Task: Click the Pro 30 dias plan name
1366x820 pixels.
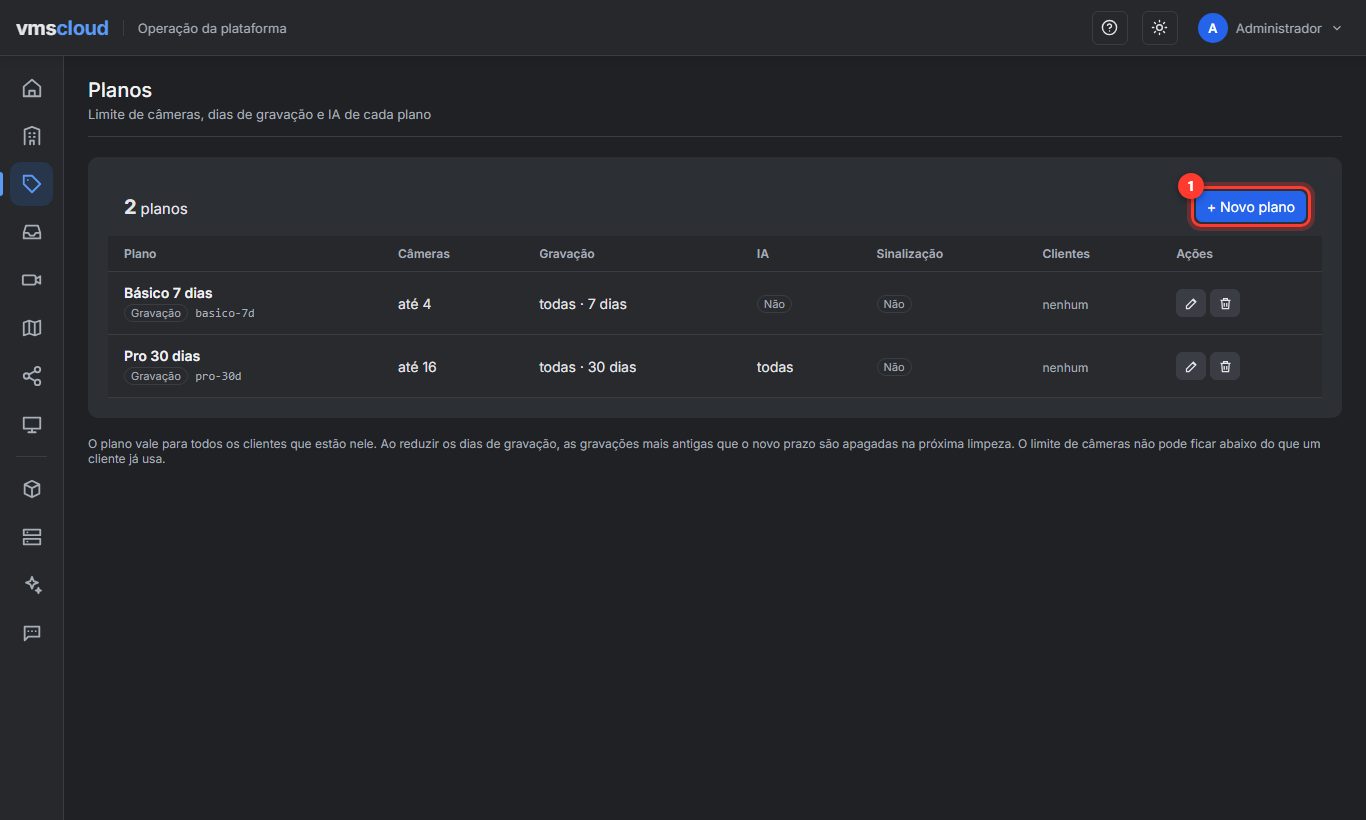Action: pos(162,356)
